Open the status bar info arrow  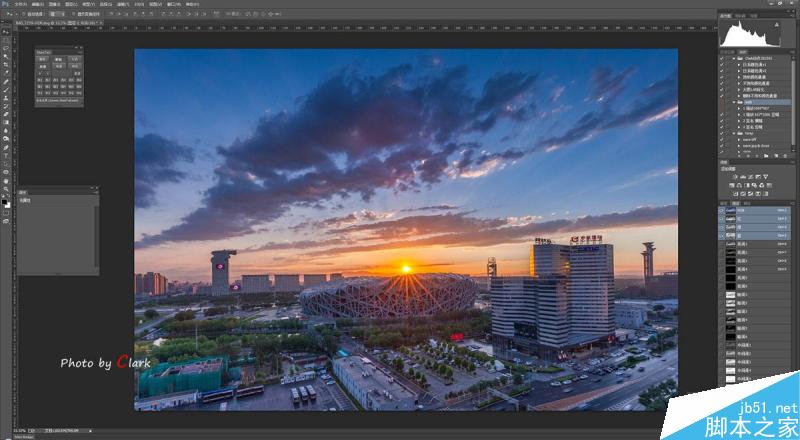coord(91,430)
